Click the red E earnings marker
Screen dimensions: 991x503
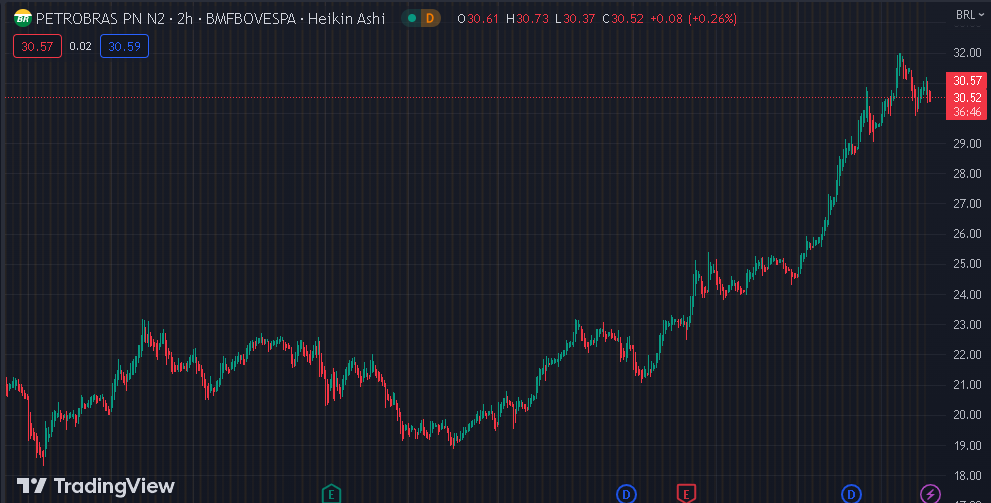tap(686, 494)
